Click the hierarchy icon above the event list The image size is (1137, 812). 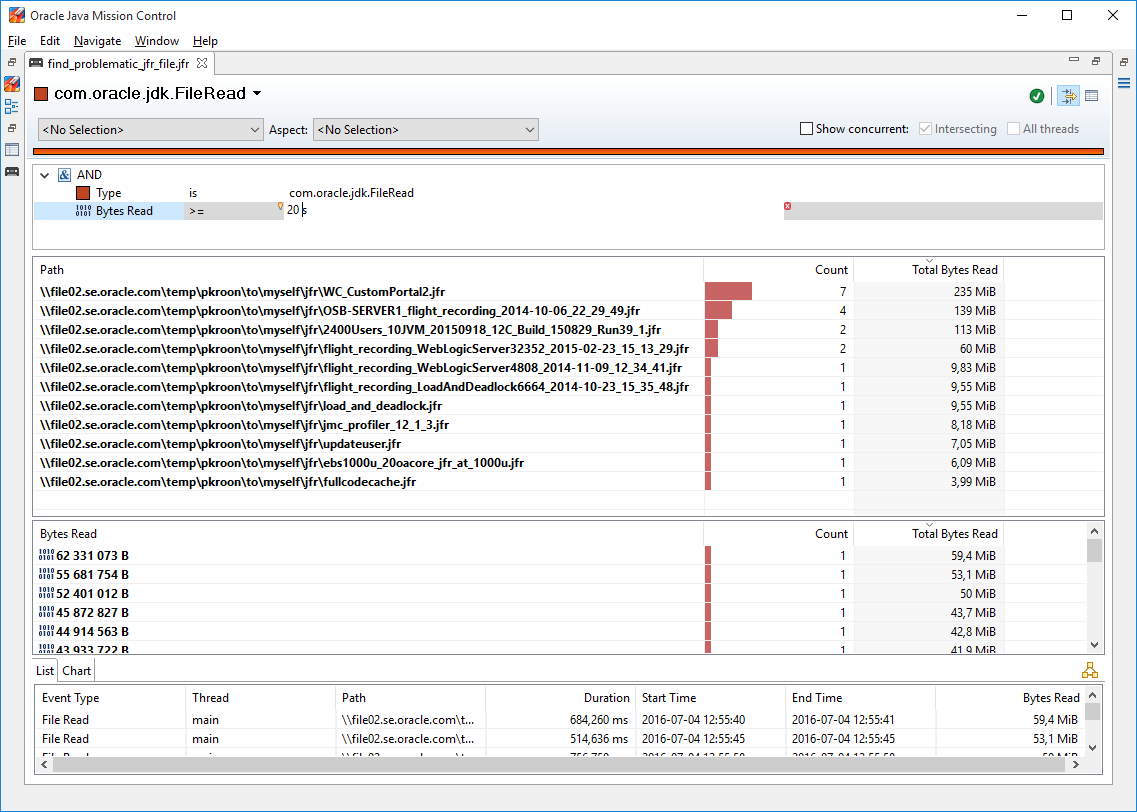pyautogui.click(x=1089, y=671)
